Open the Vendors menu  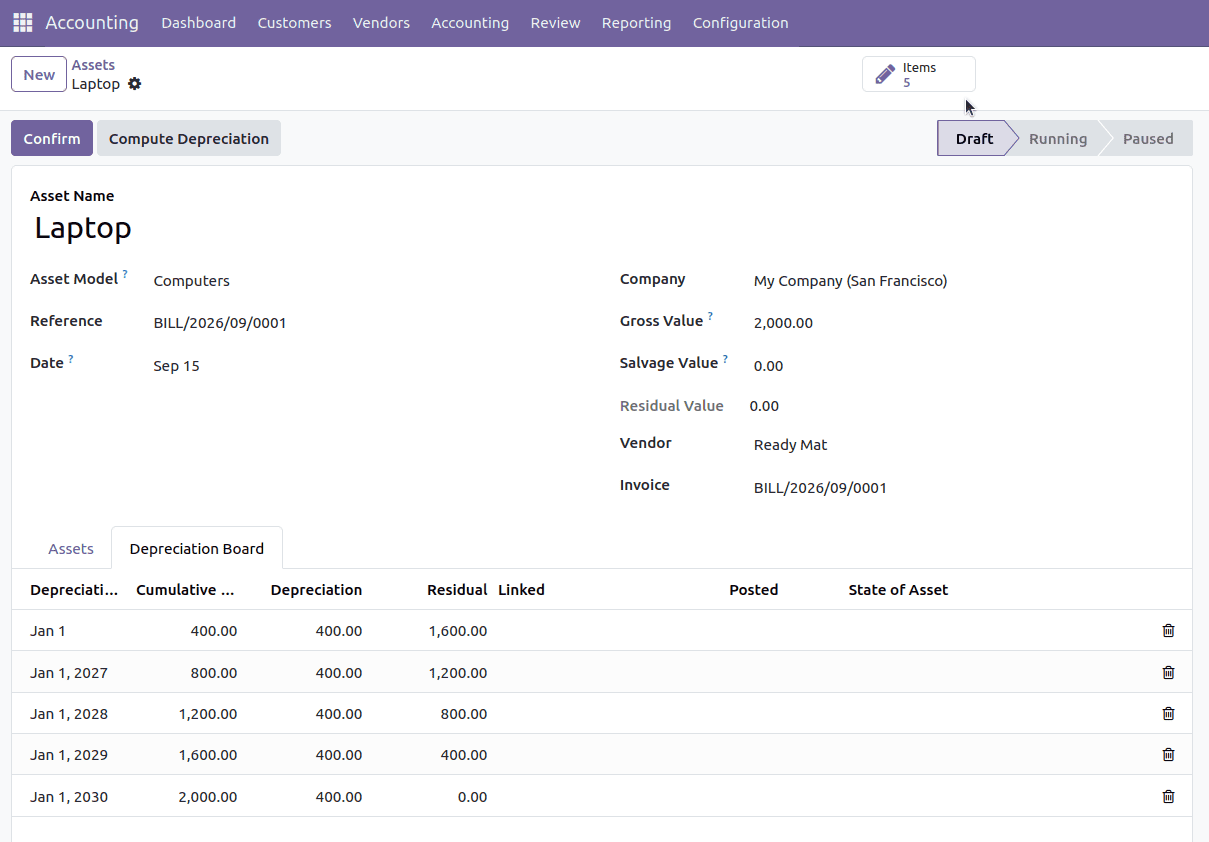[381, 23]
